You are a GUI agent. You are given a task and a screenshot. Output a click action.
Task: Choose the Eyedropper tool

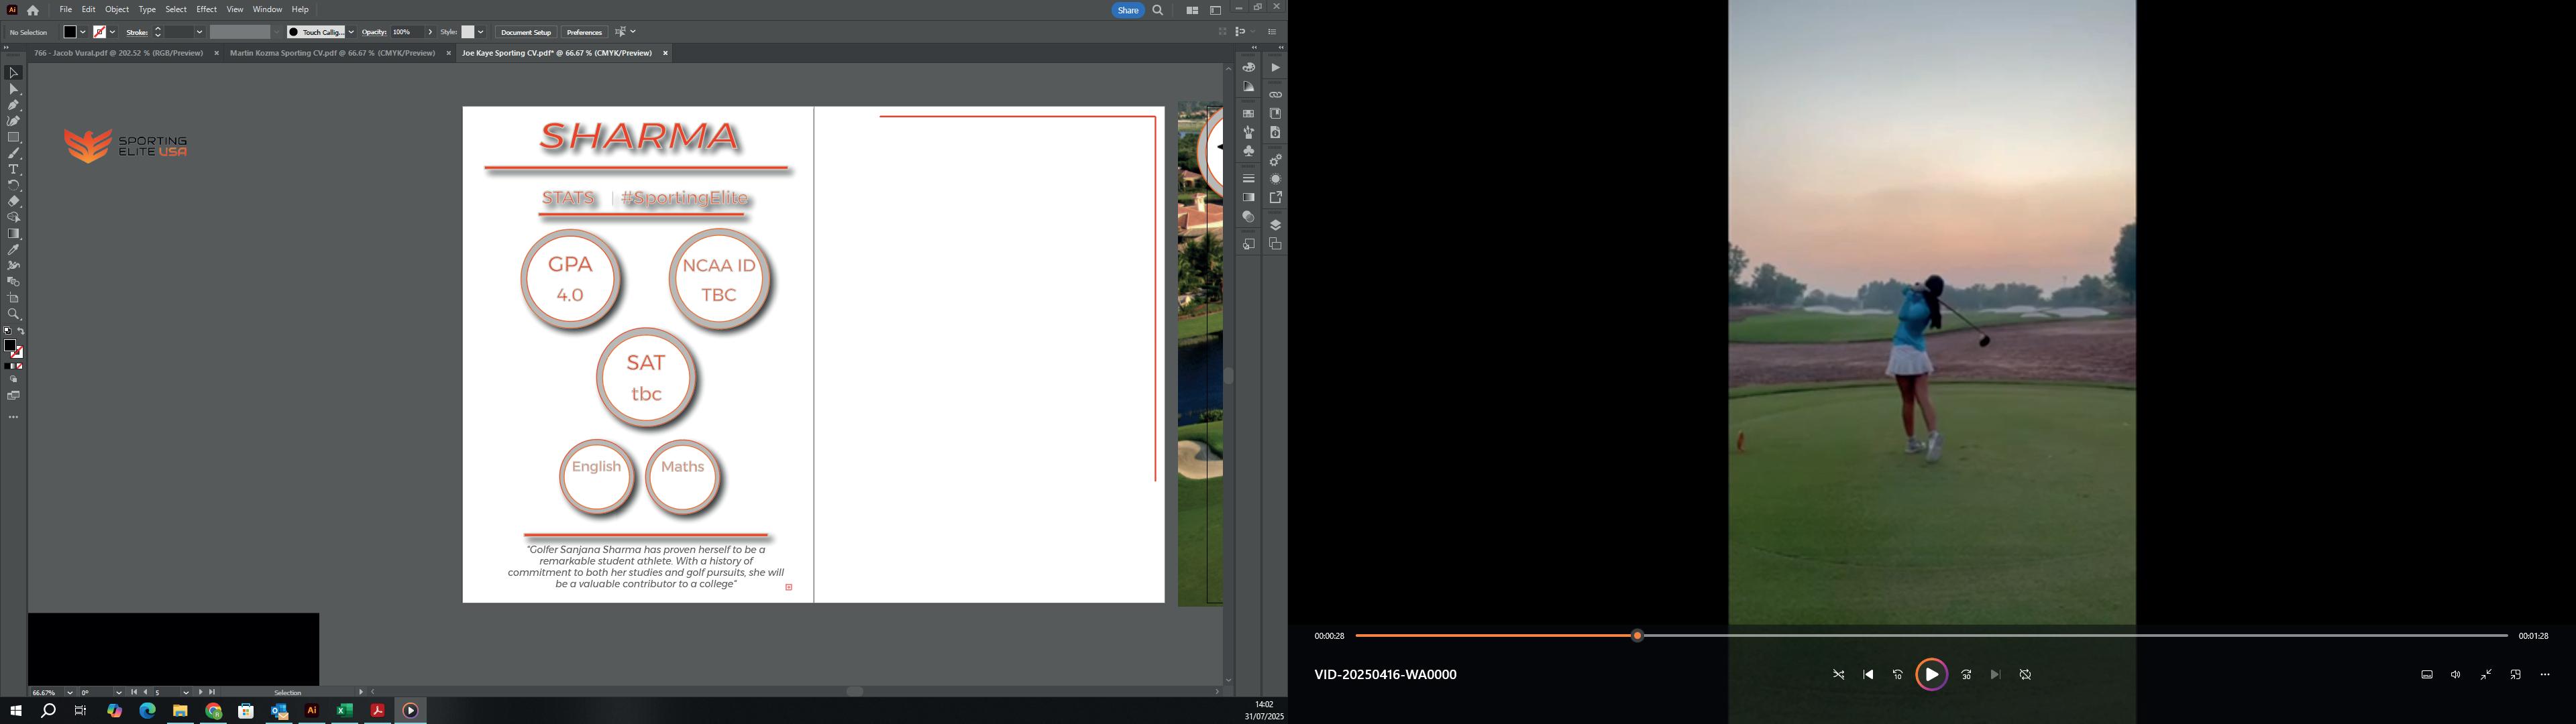[x=13, y=250]
